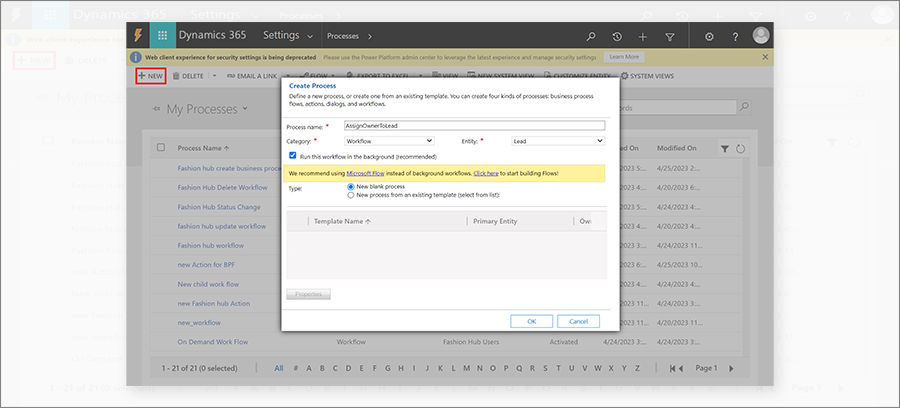The width and height of the screenshot is (900, 408).
Task: Filter list by All in alphabet bar
Action: 278,368
